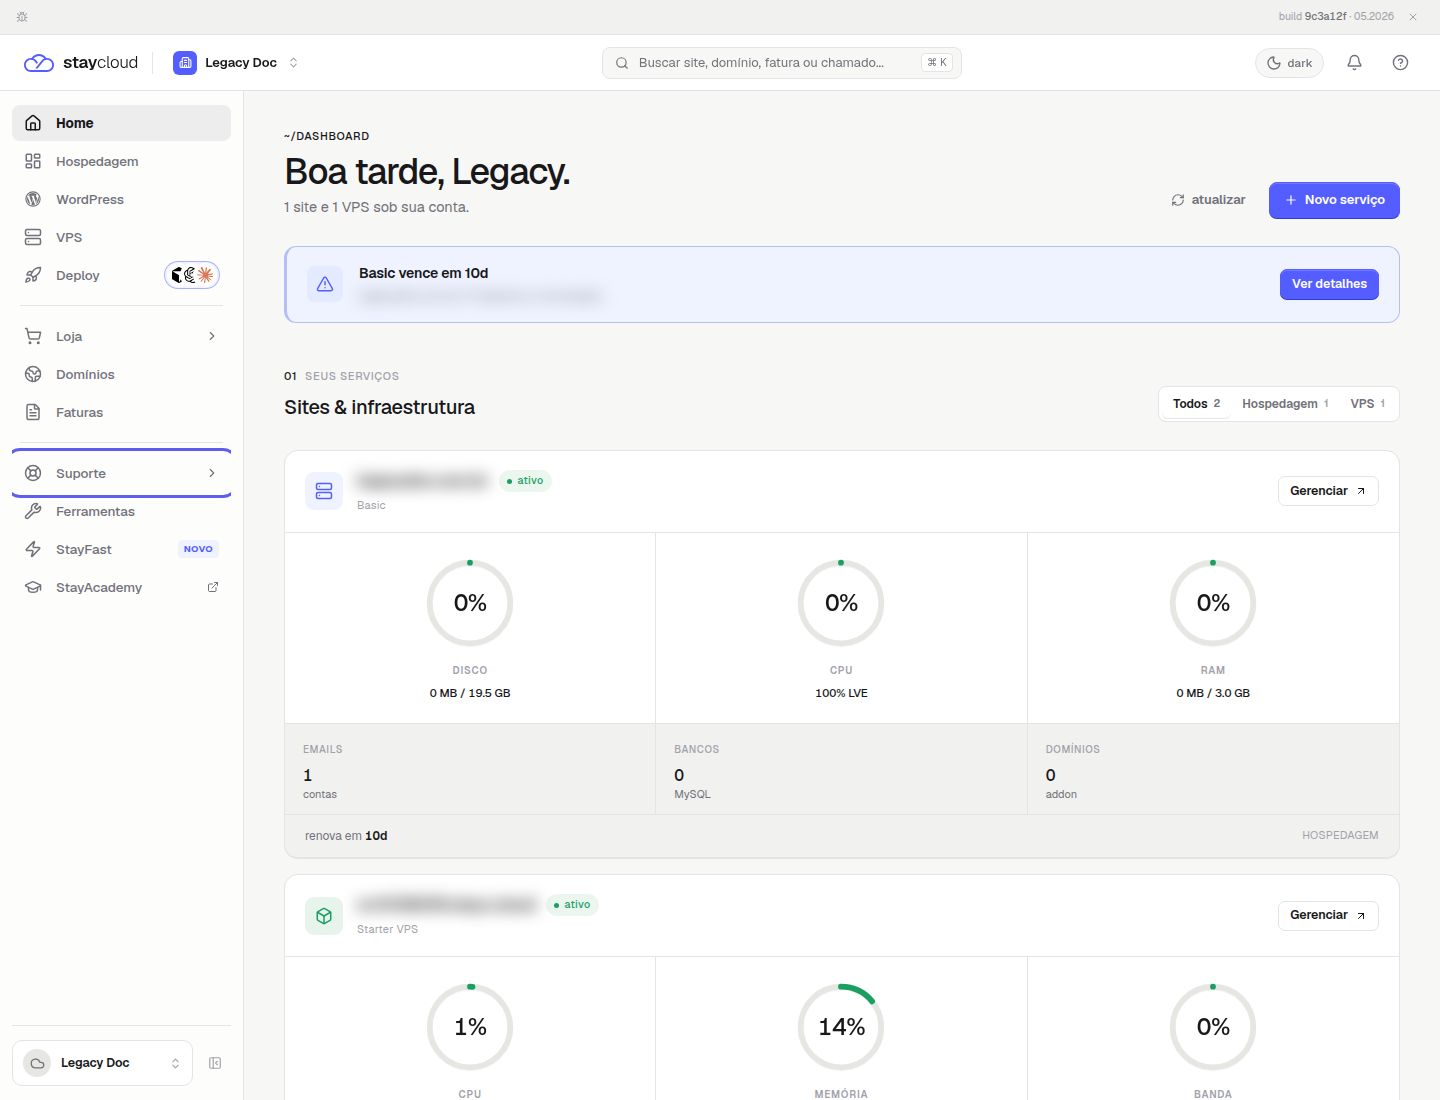Click the ~/DASHBOARD breadcrumb
Image resolution: width=1440 pixels, height=1100 pixels.
pos(327,136)
